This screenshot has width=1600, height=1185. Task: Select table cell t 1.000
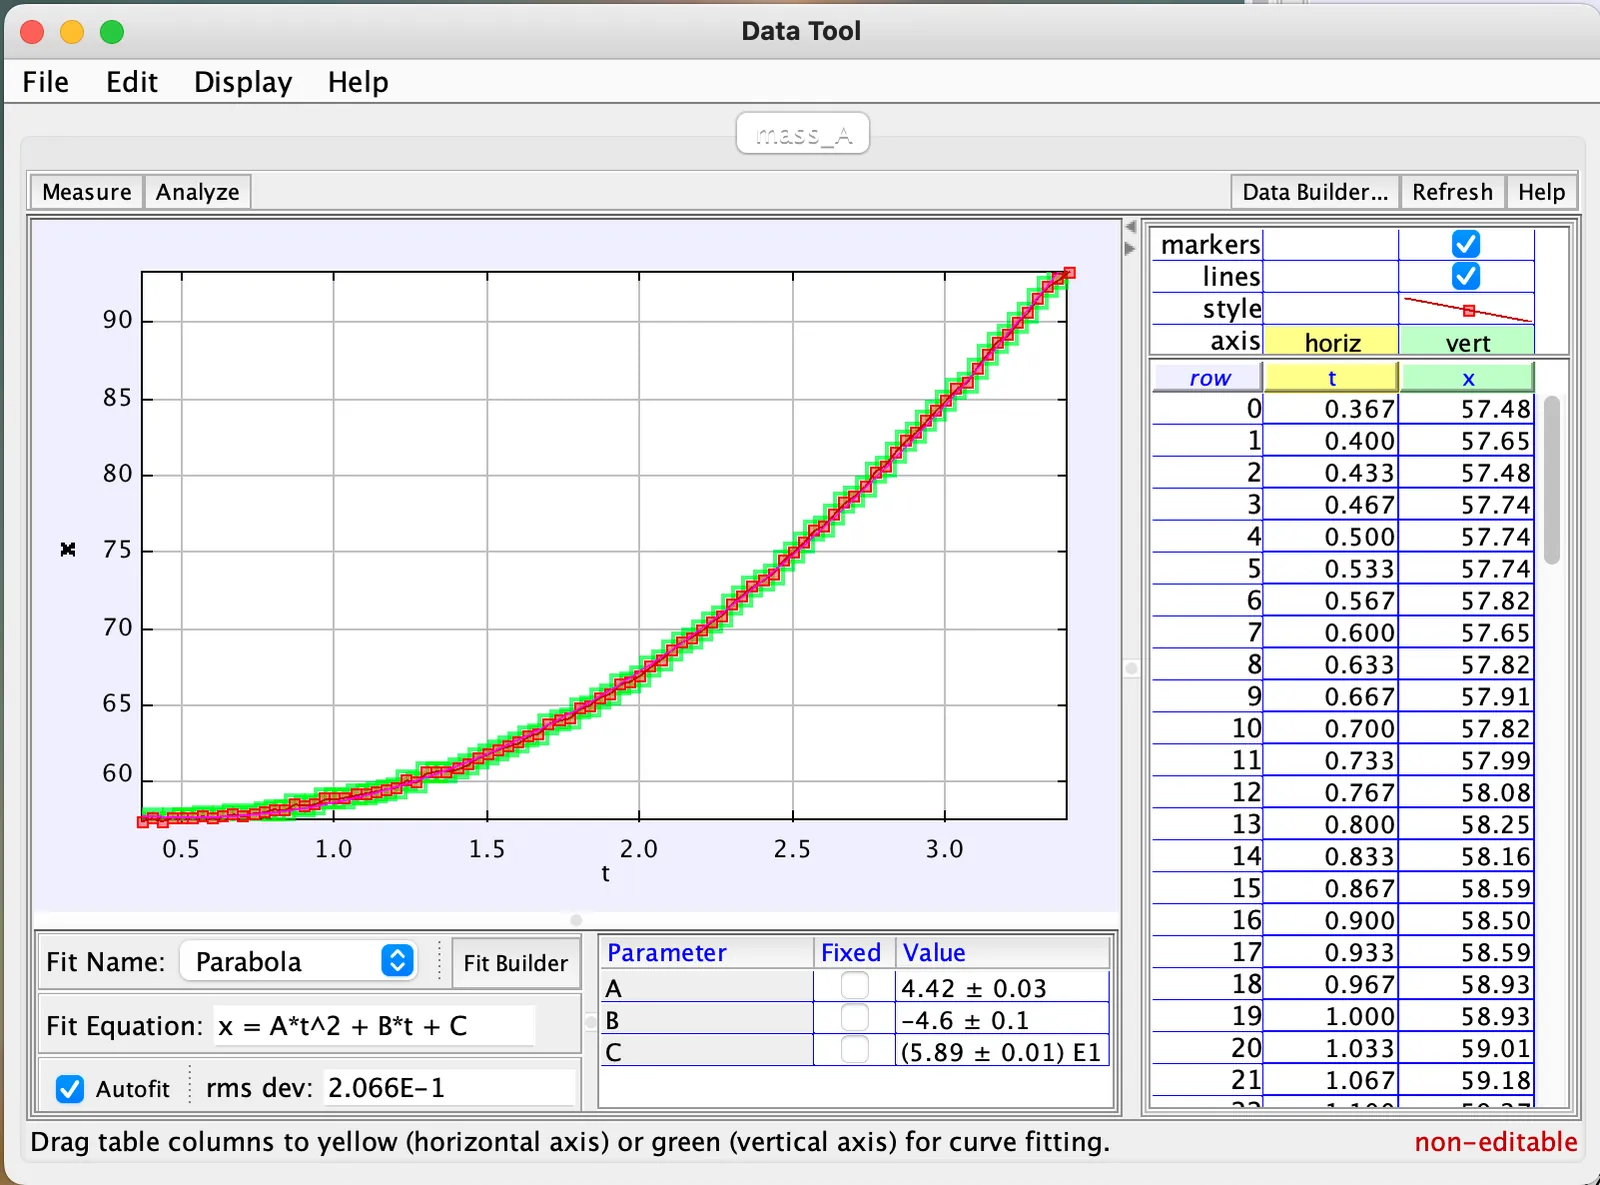[x=1331, y=1017]
